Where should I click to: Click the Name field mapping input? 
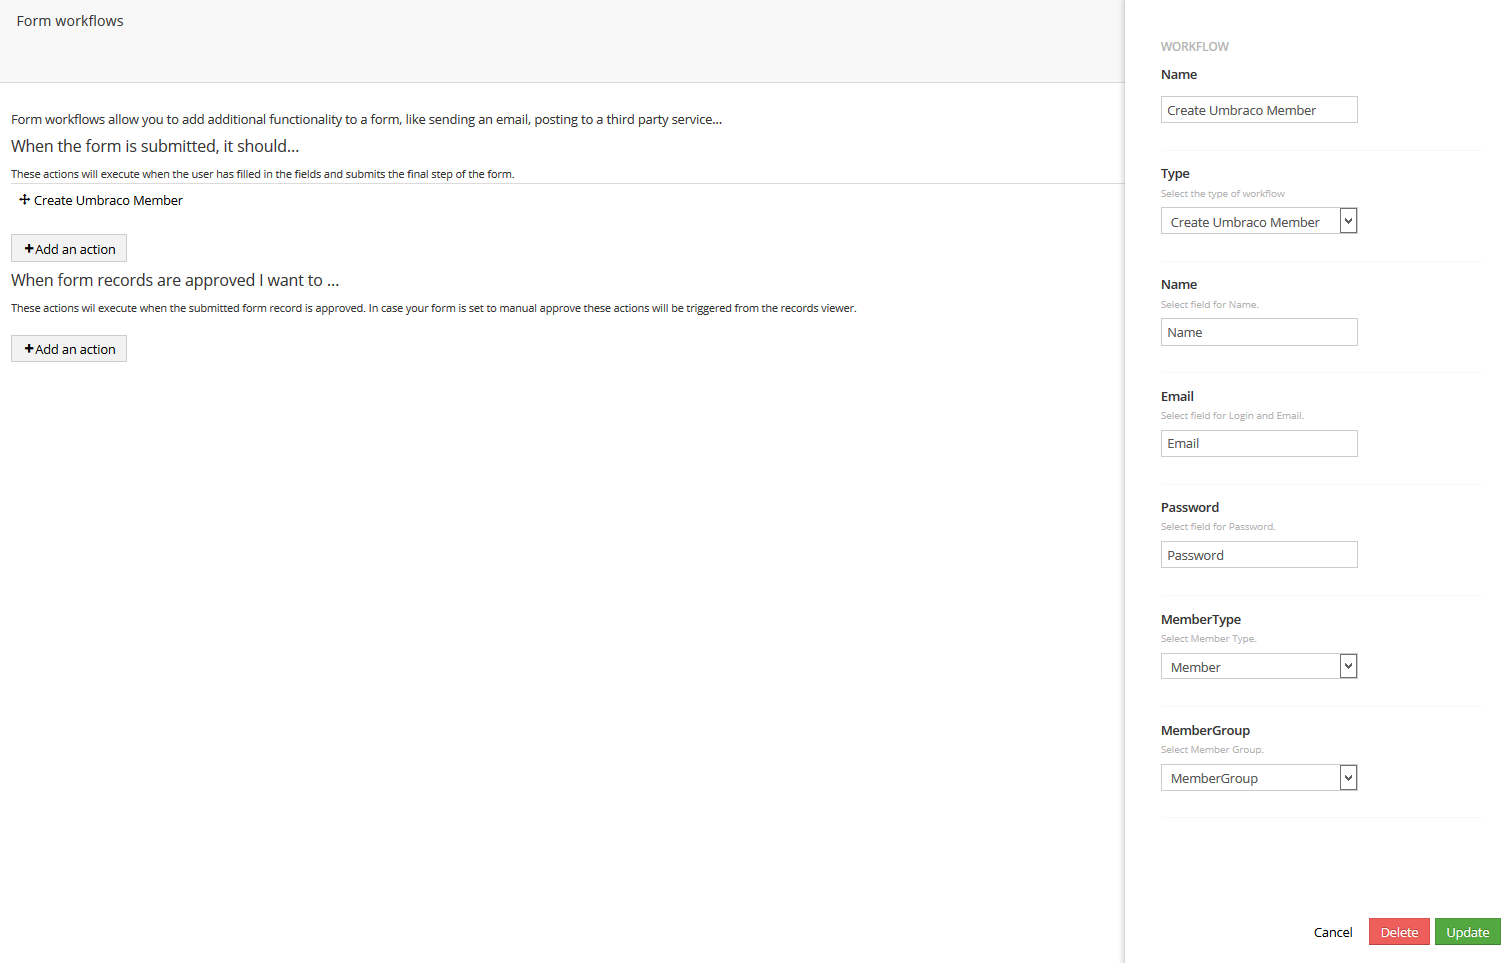click(1259, 332)
